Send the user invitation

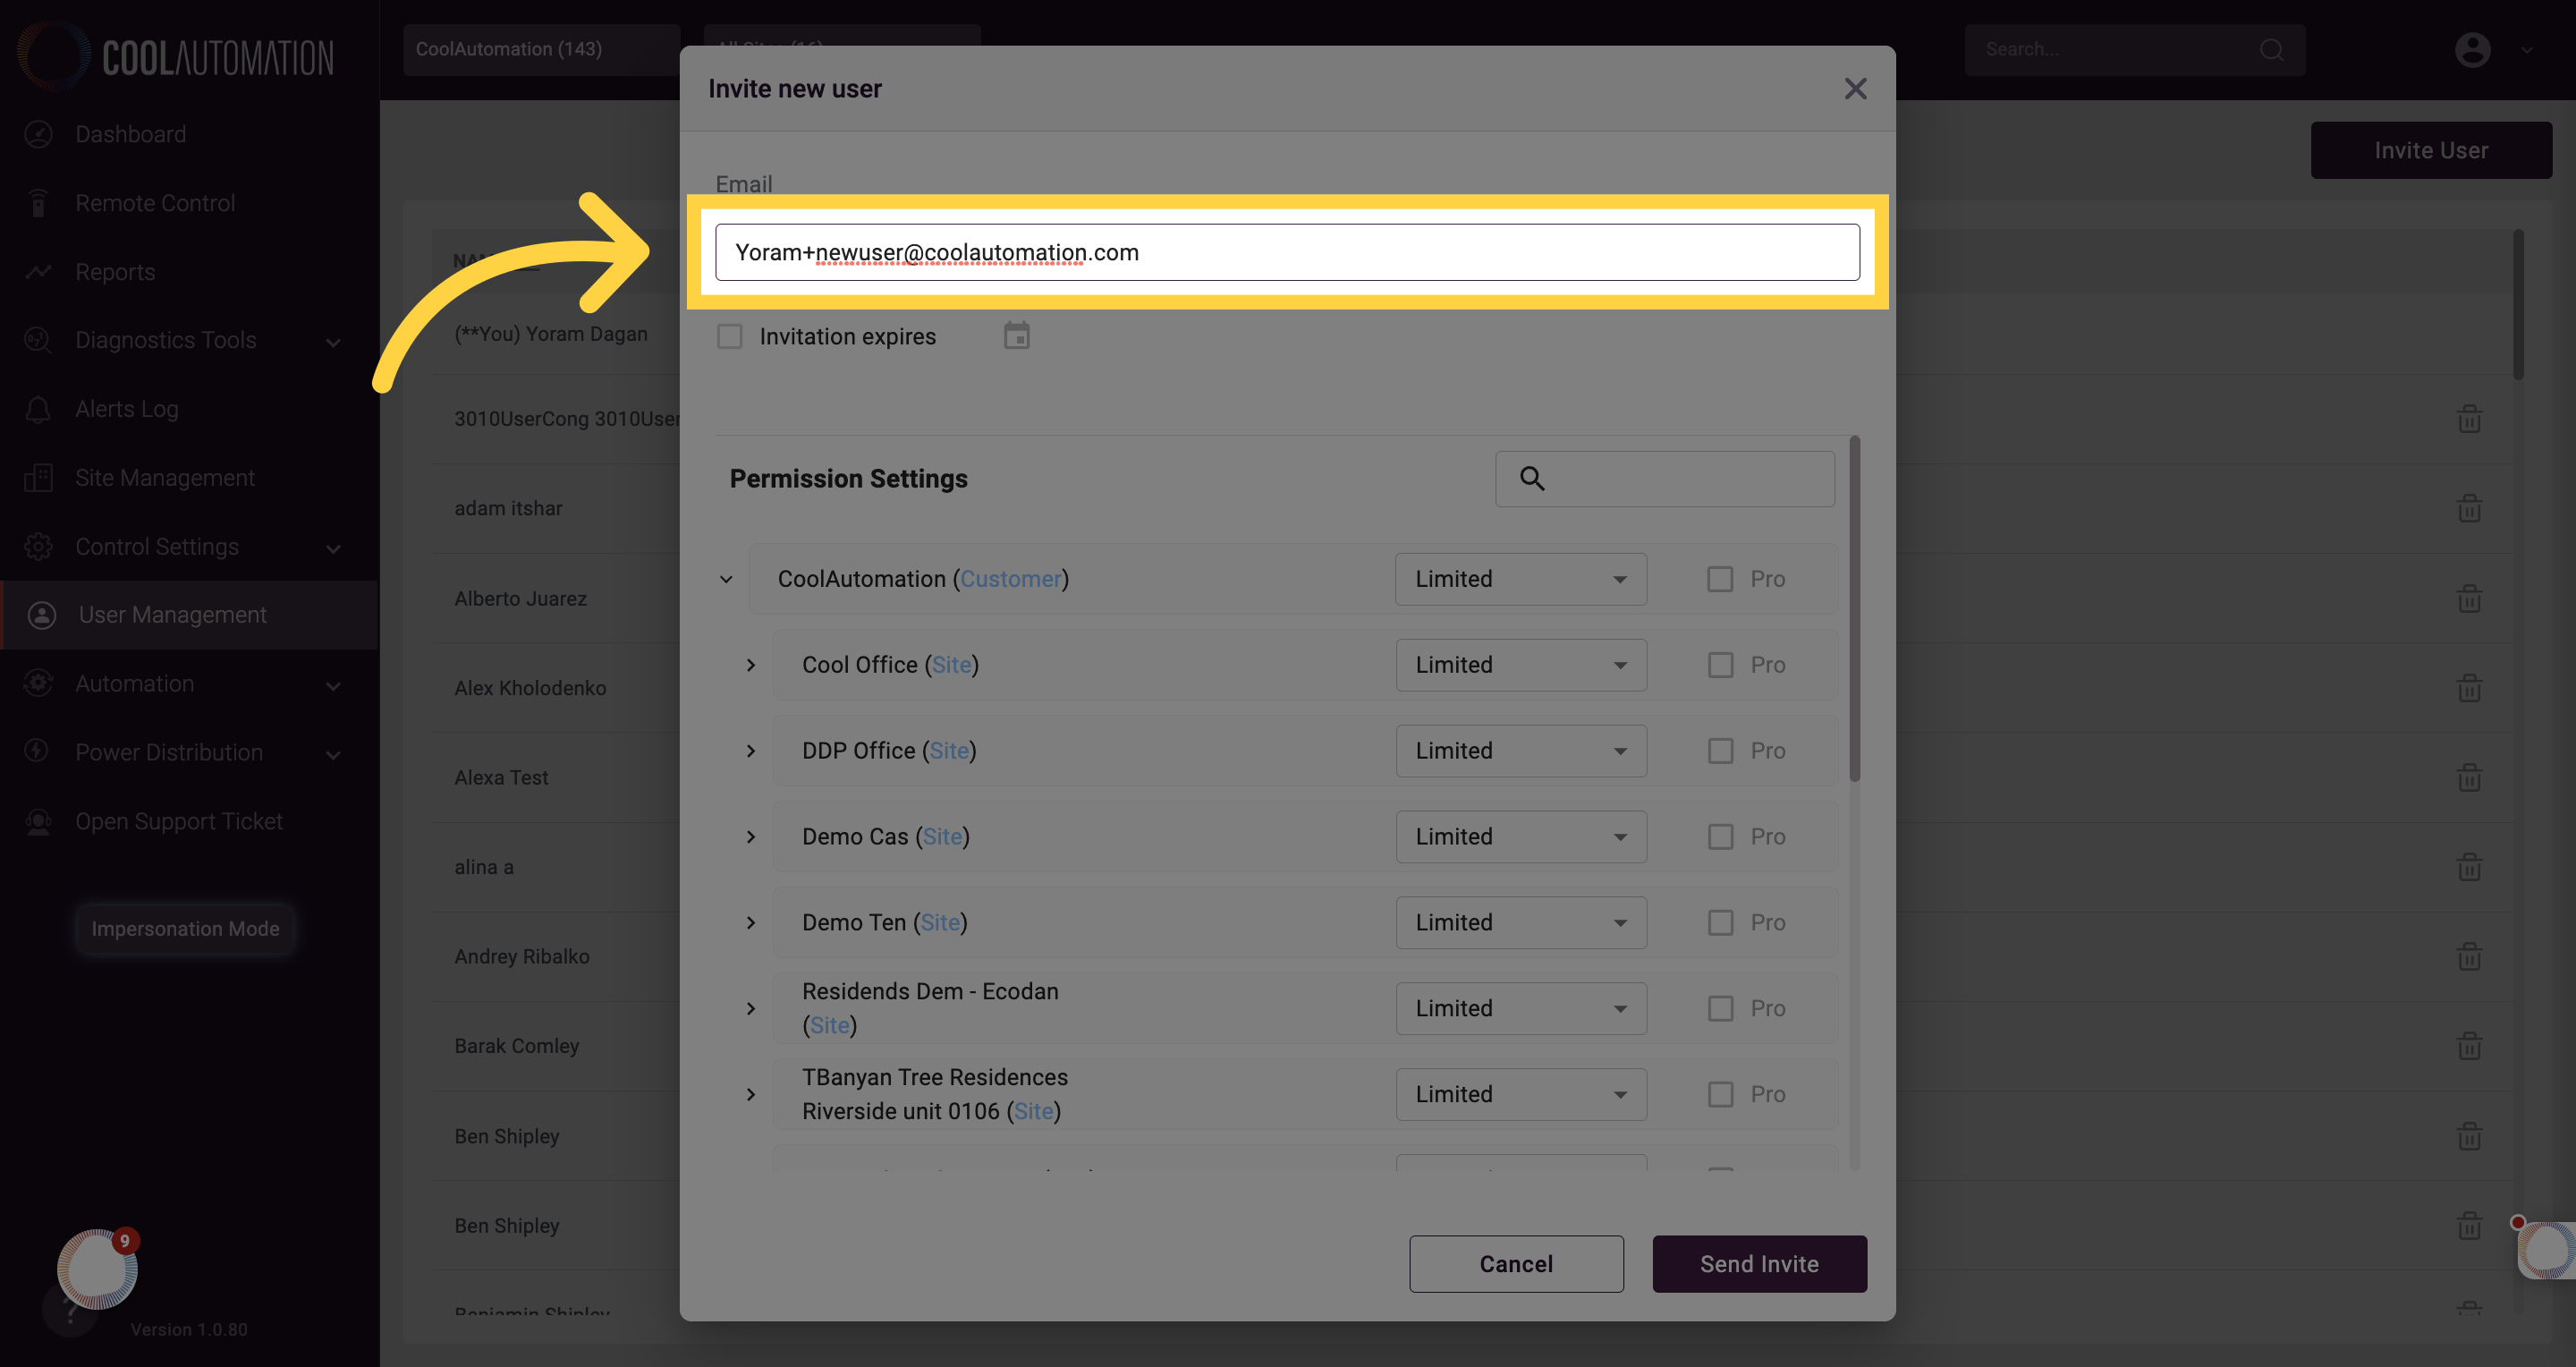tap(1759, 1263)
